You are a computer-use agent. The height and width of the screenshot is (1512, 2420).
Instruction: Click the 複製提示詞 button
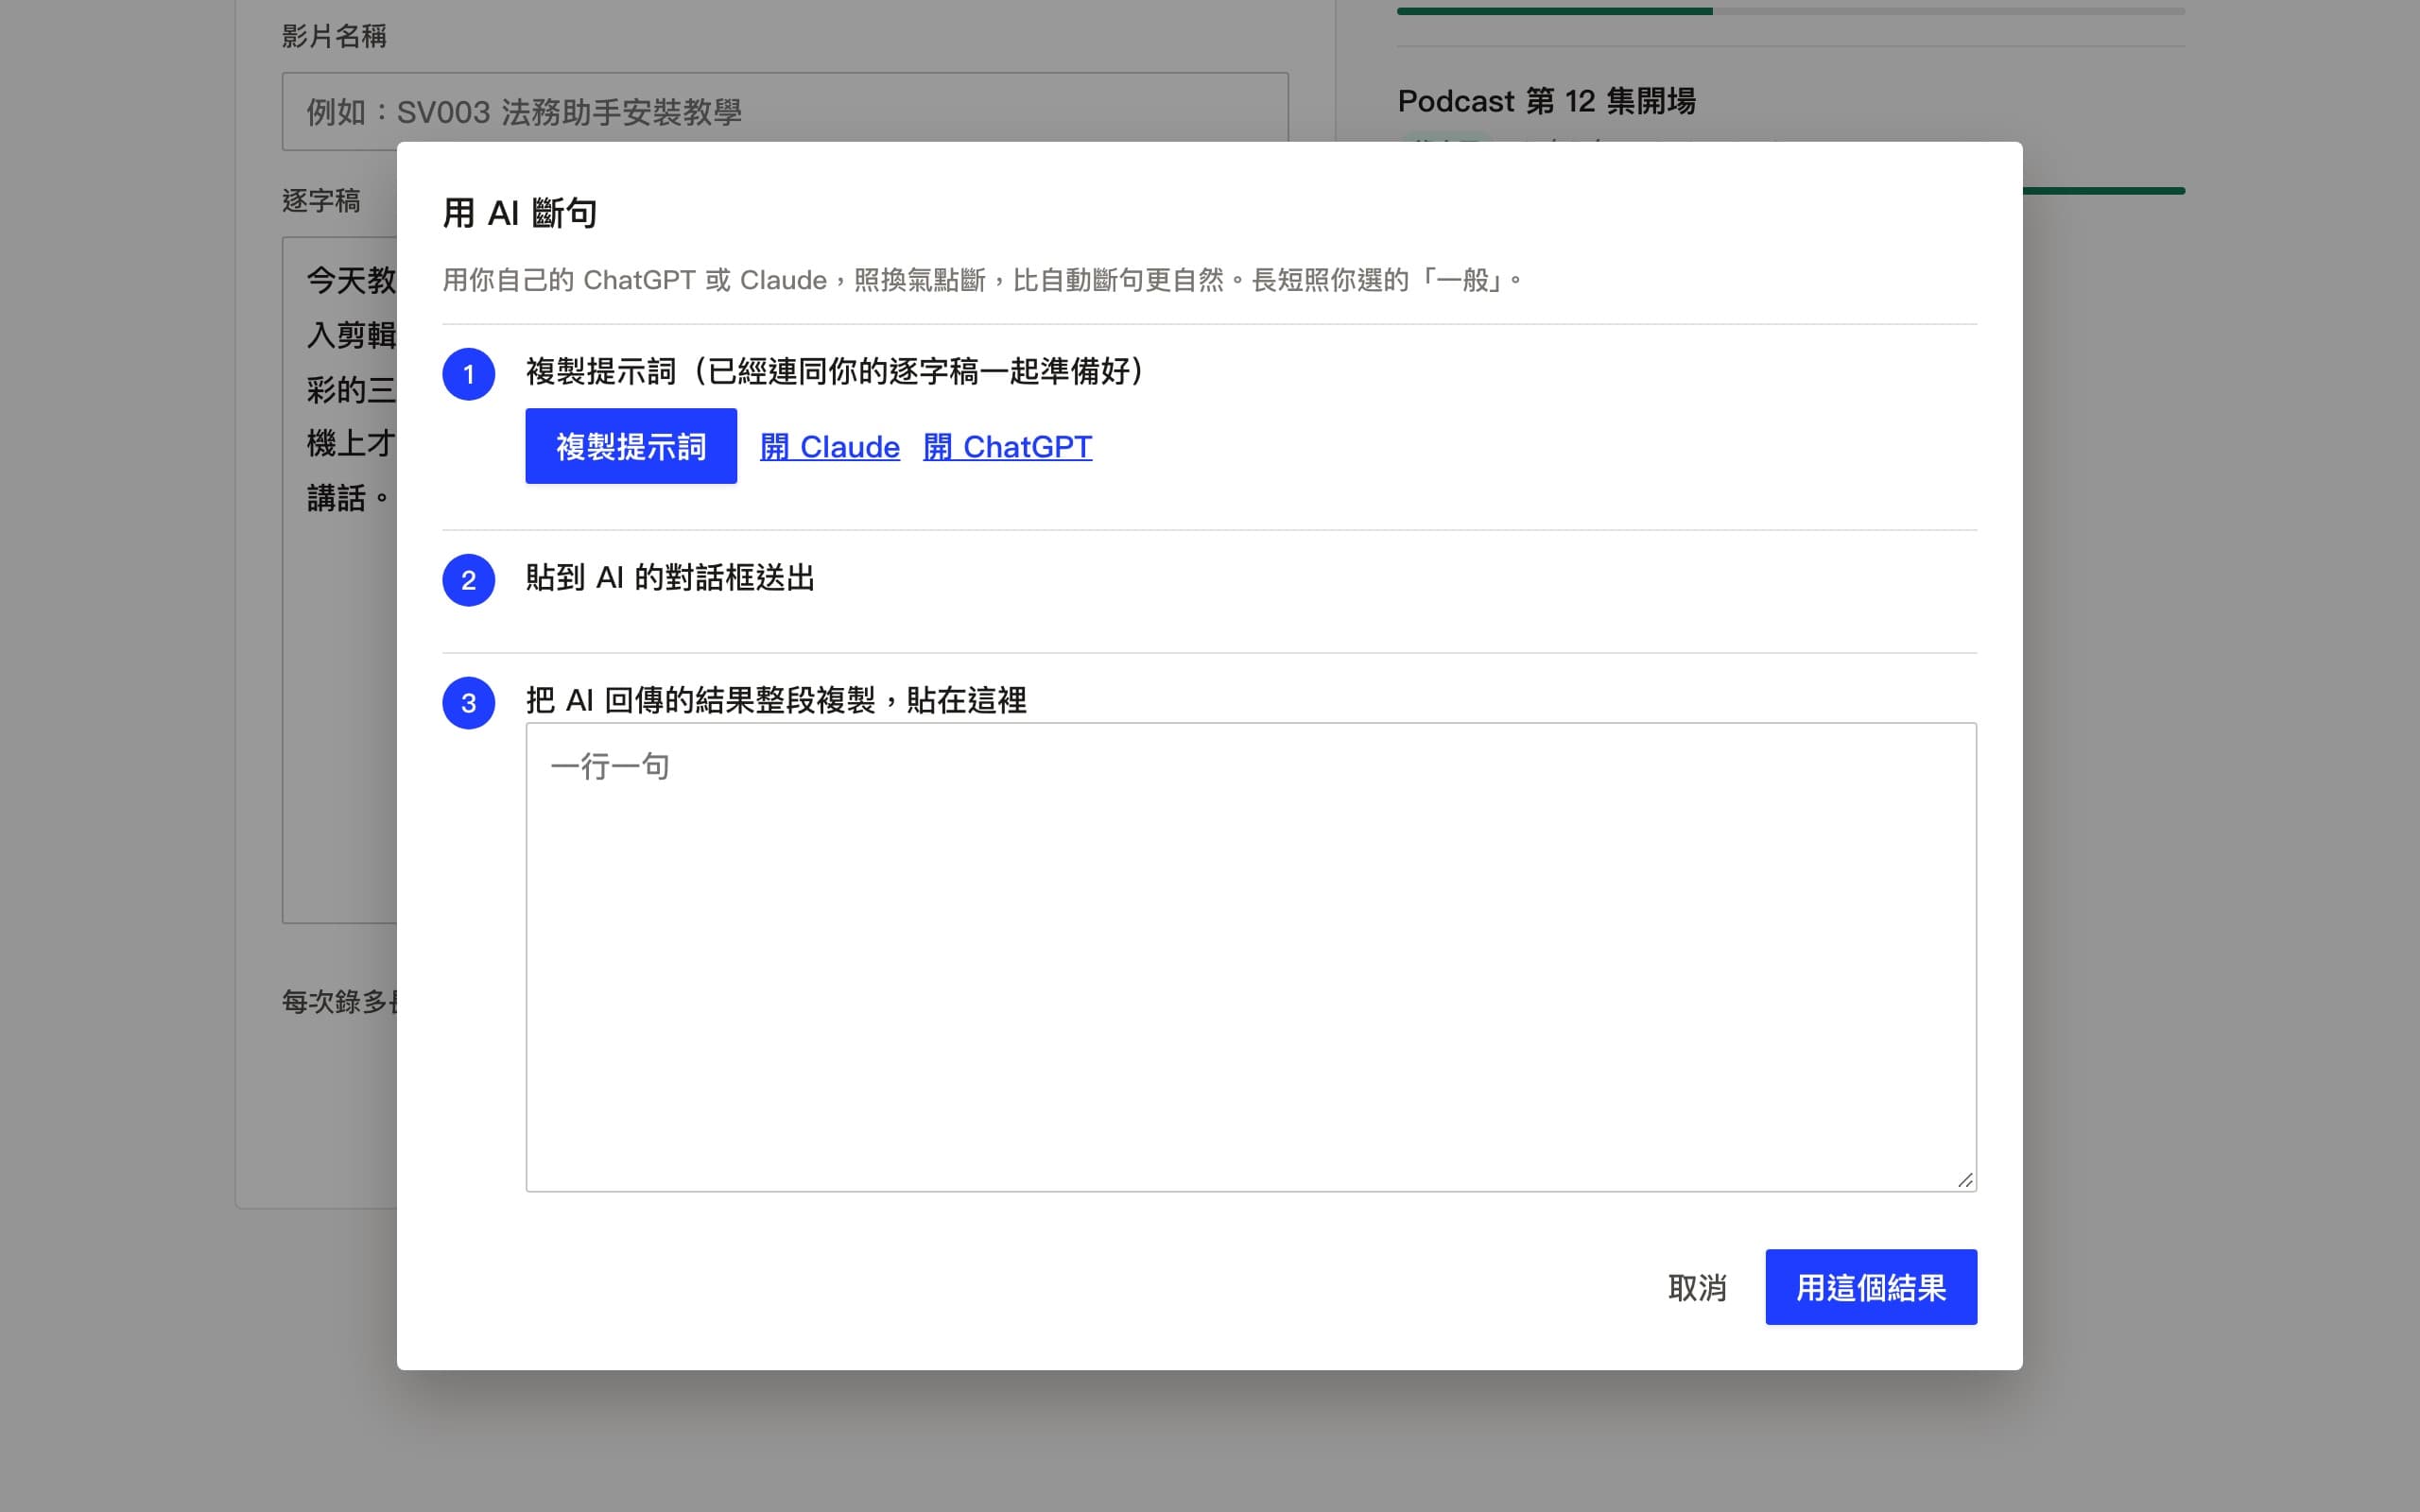coord(631,446)
